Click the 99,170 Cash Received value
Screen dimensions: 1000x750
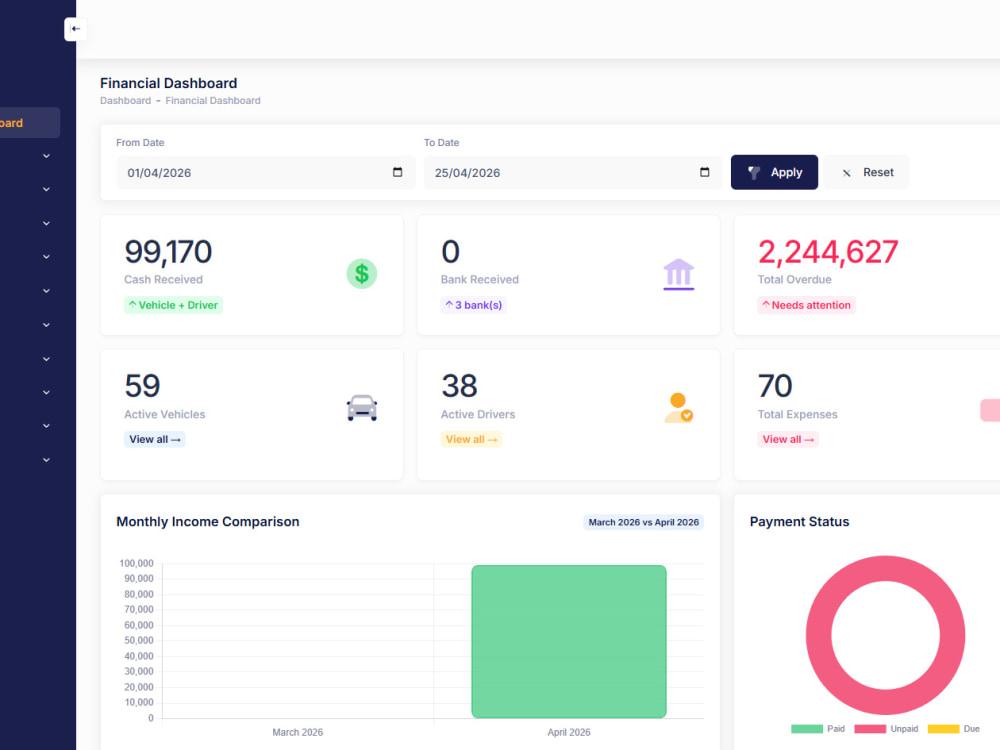click(168, 252)
